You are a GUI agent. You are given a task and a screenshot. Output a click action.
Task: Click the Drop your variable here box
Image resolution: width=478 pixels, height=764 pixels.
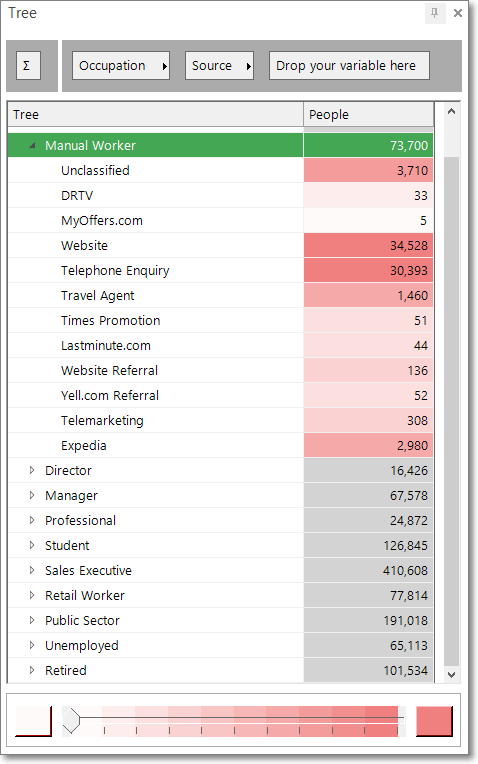pyautogui.click(x=349, y=66)
